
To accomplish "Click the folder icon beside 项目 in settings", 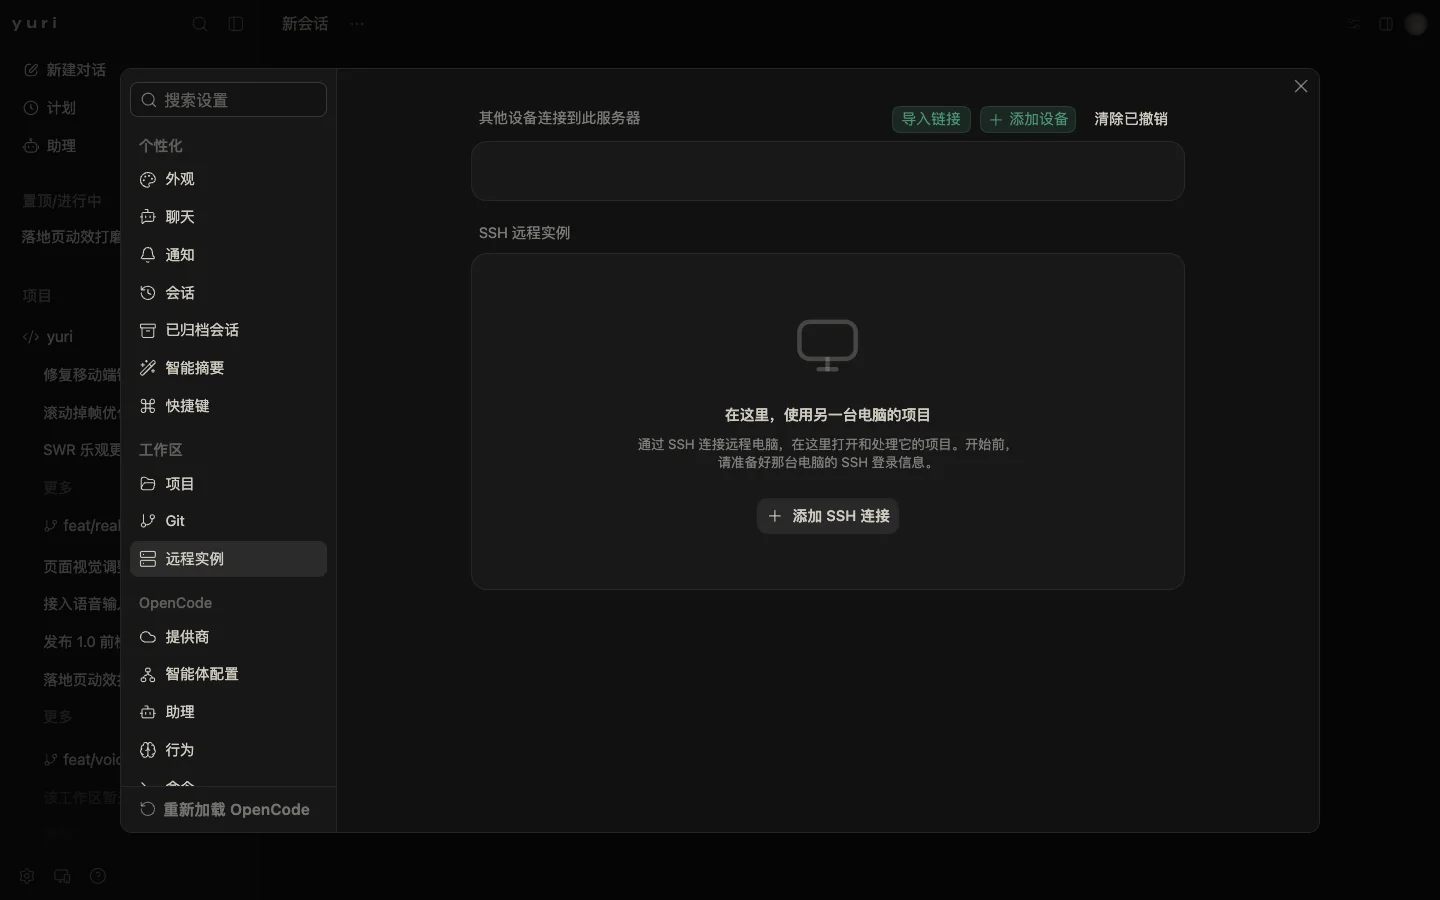I will 148,484.
